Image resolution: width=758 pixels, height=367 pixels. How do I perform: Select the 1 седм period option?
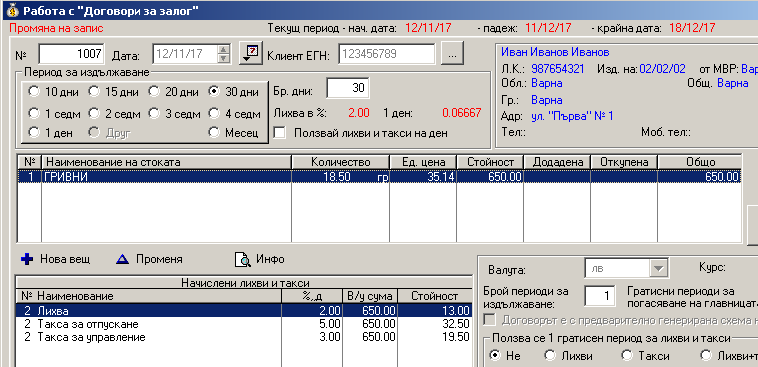34,114
